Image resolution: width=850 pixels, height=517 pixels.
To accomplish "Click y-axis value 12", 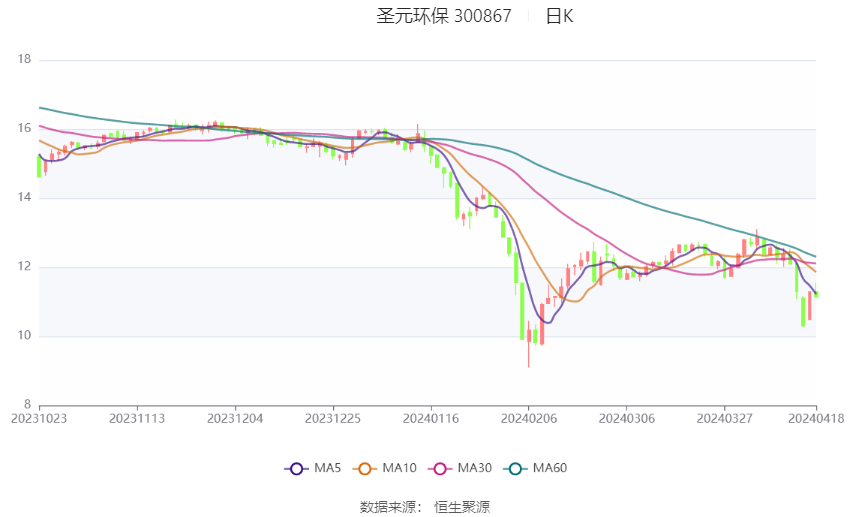I will pyautogui.click(x=24, y=267).
